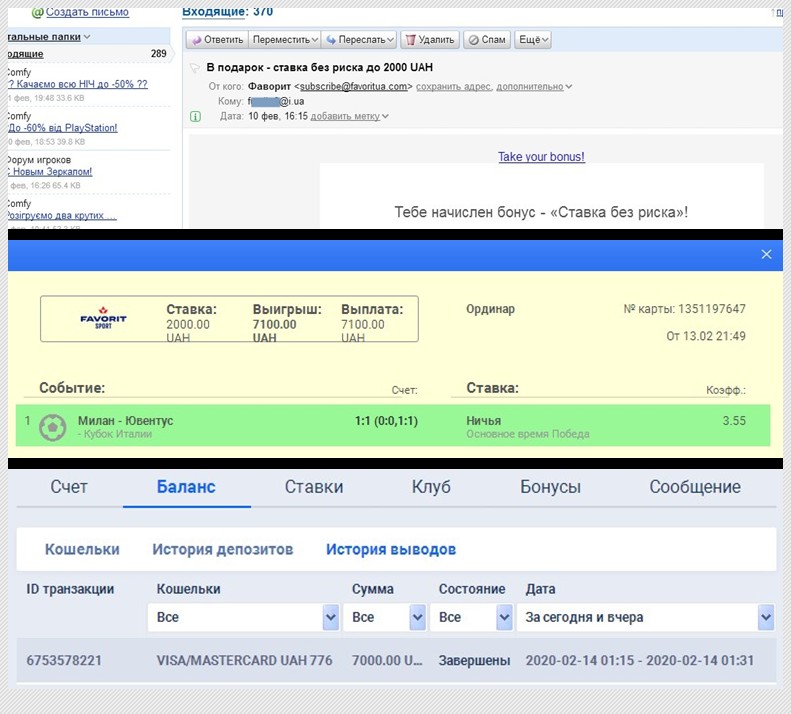The height and width of the screenshot is (714, 791).
Task: Open the Сумма filter dropdown
Action: click(x=384, y=617)
